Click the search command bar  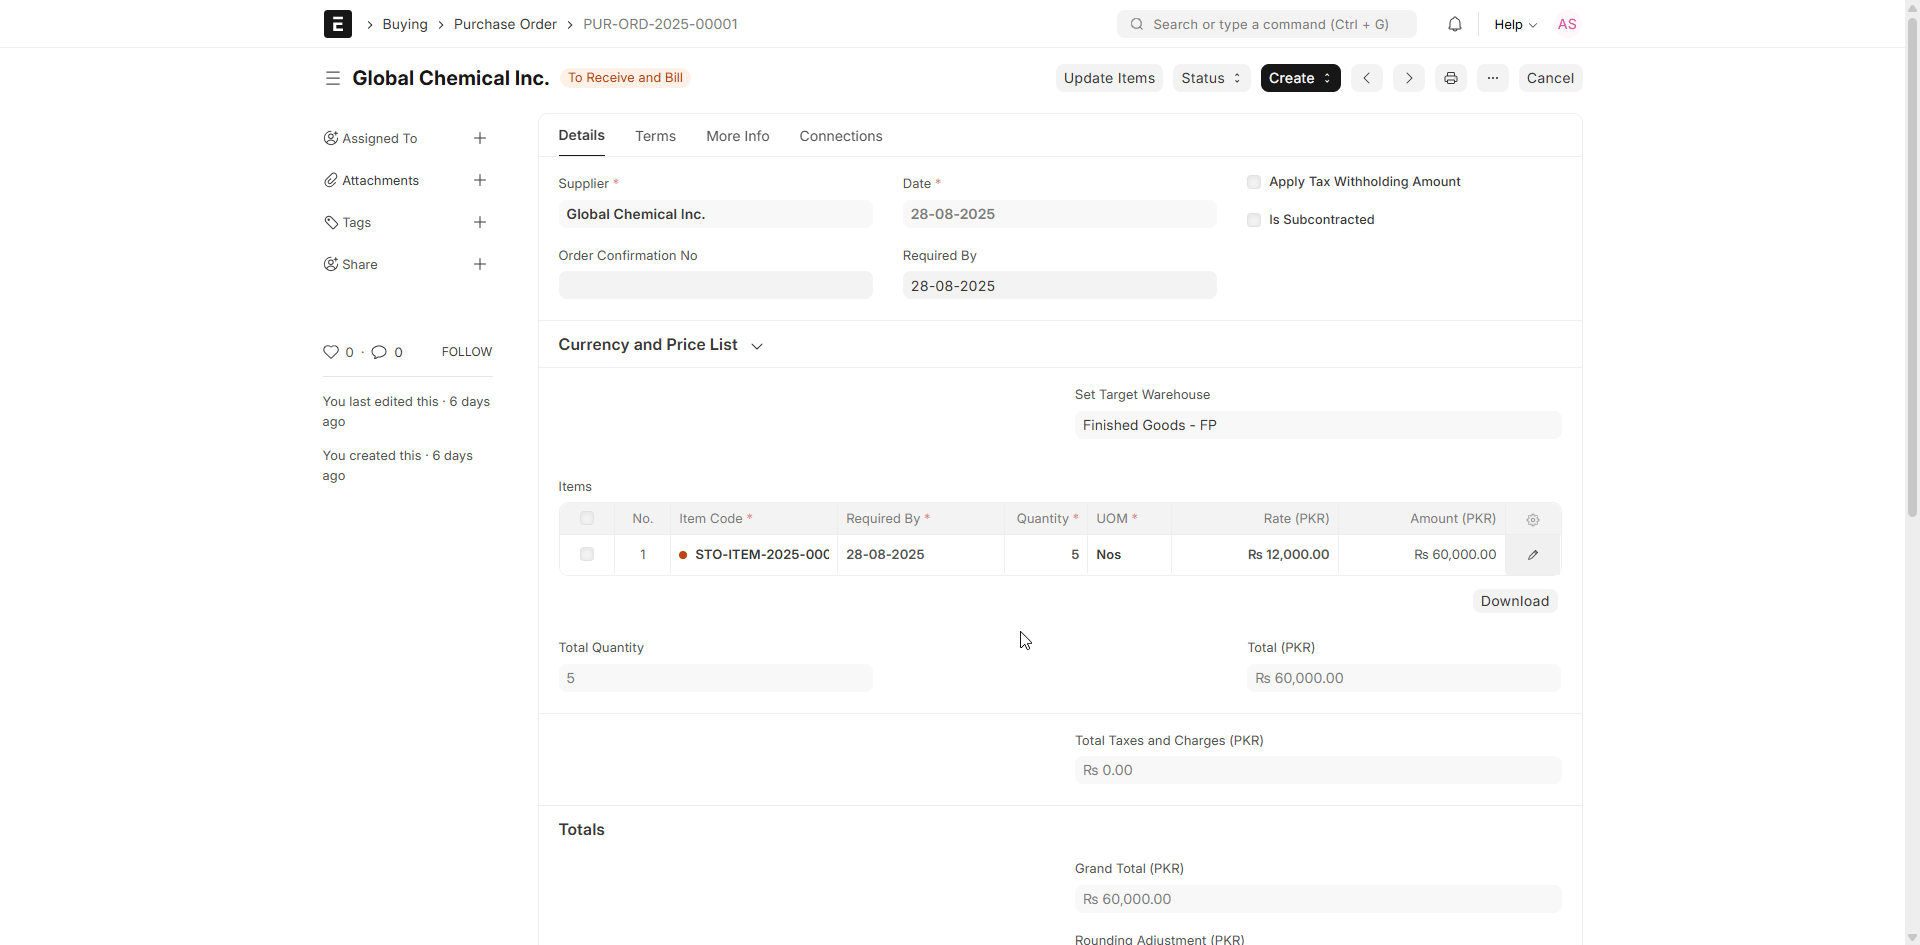tap(1266, 24)
